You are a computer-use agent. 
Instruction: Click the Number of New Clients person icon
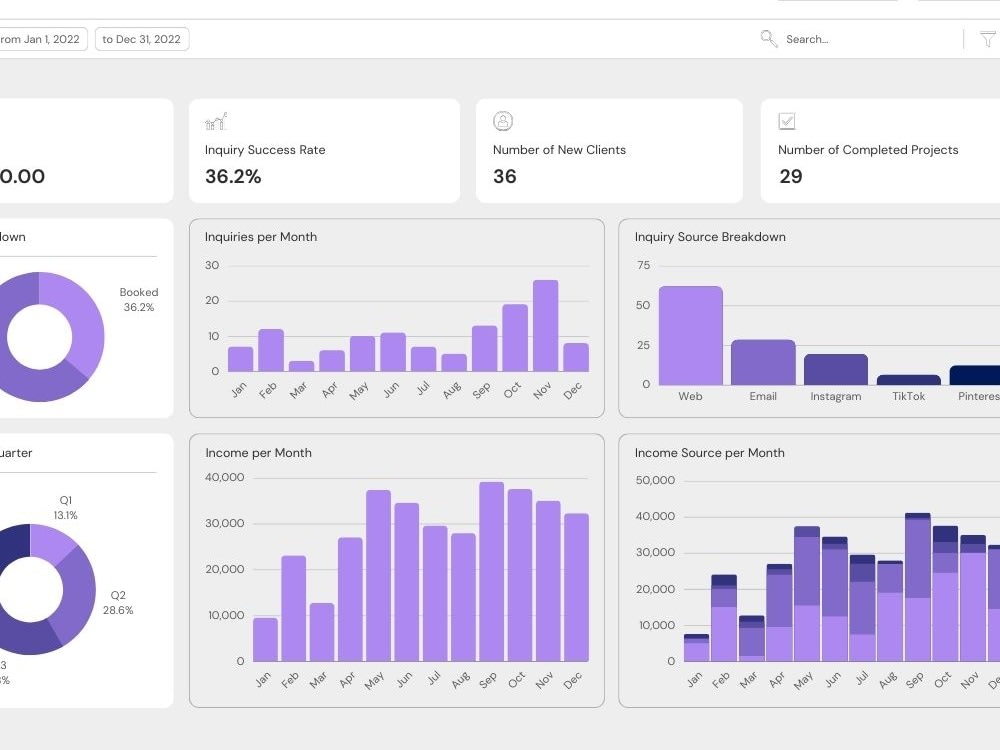tap(503, 120)
